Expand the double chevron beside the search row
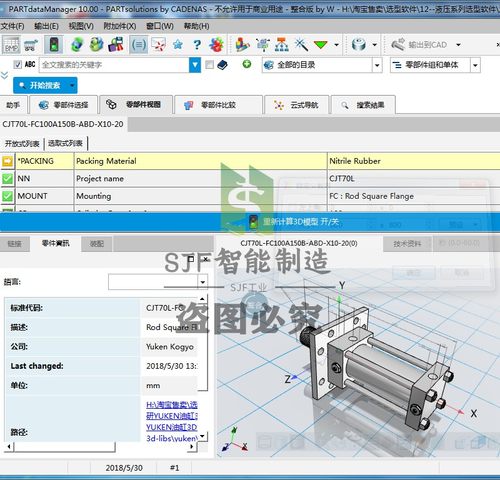The width and height of the screenshot is (500, 480). (4, 75)
